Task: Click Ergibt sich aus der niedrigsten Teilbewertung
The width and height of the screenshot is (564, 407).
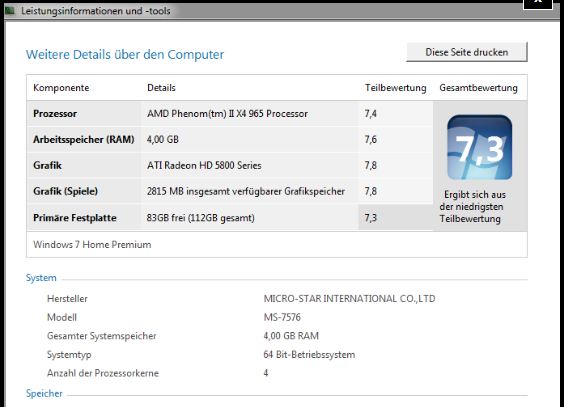Action: pyautogui.click(x=472, y=207)
